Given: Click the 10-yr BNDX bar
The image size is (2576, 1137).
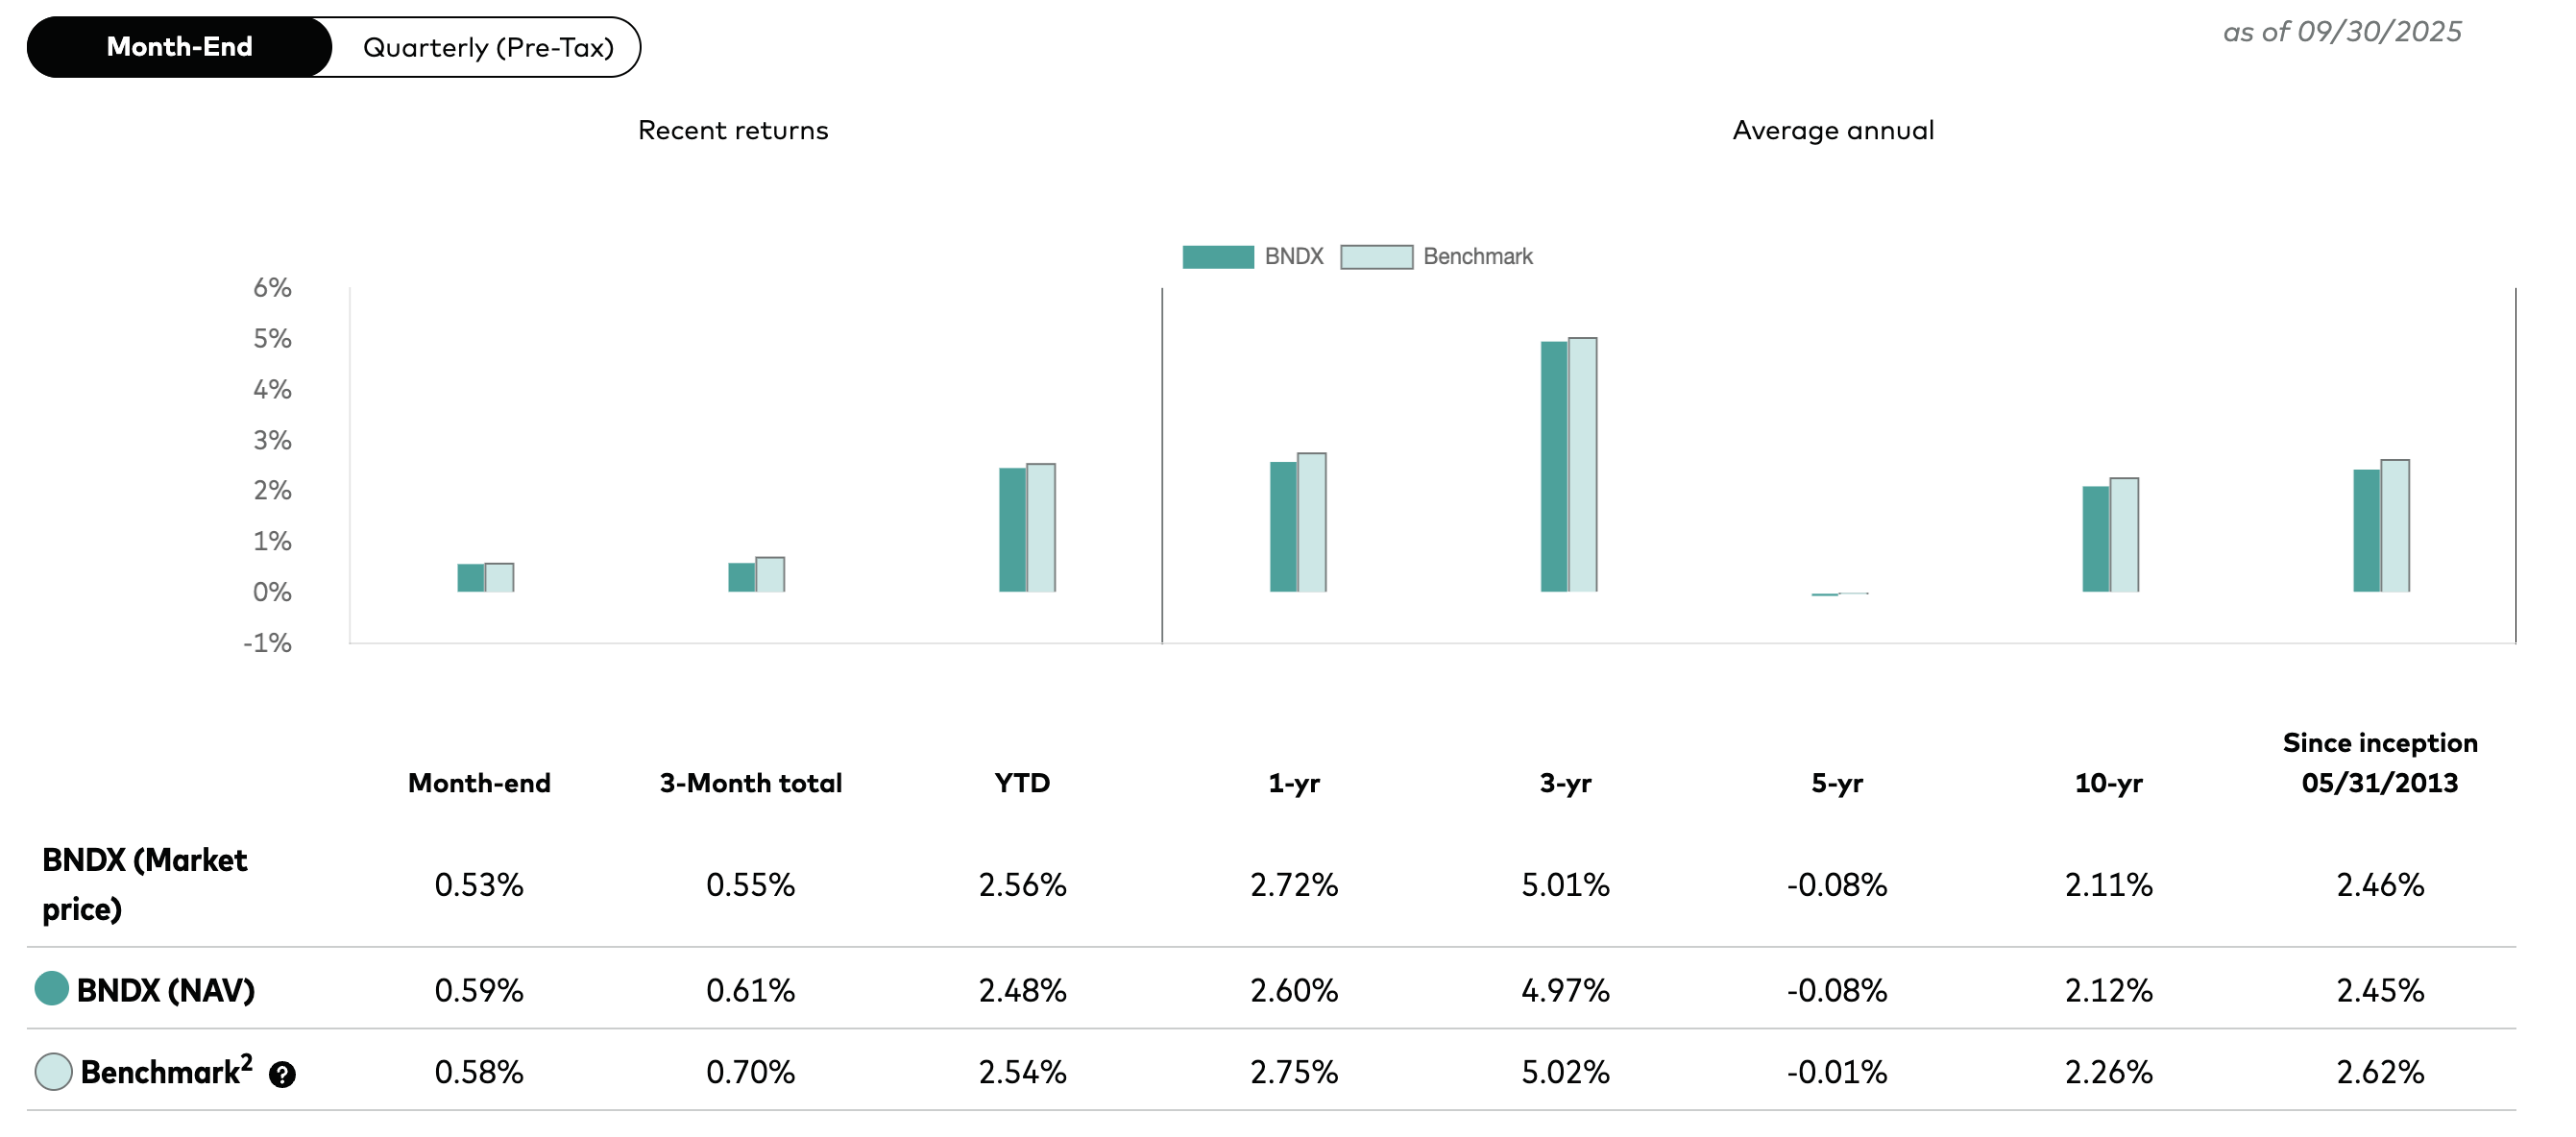Looking at the screenshot, I should (x=2095, y=538).
